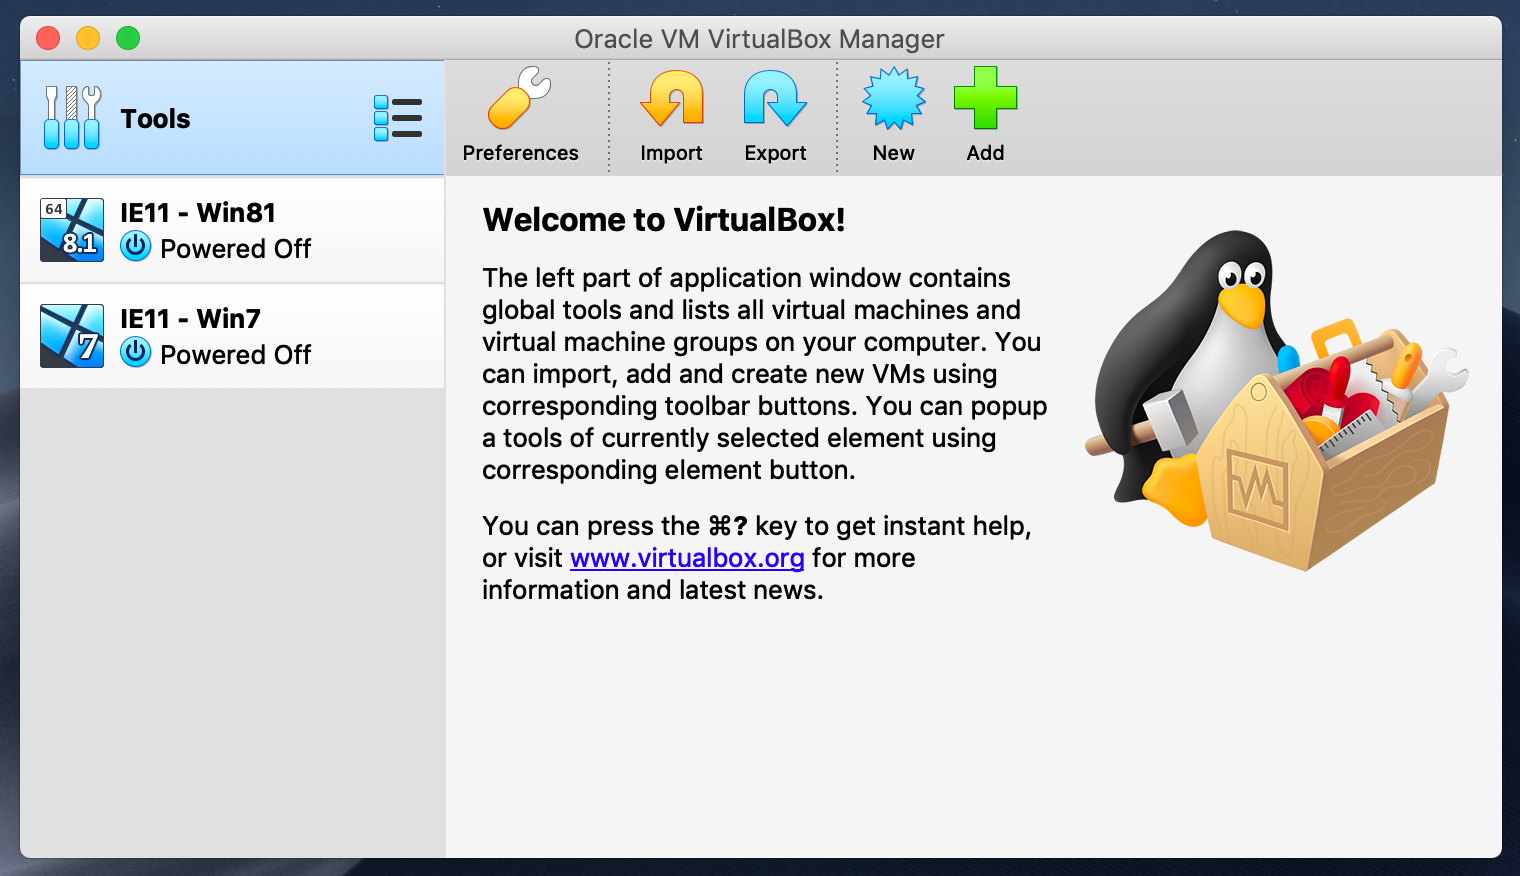Select the Tools label in sidebar
The height and width of the screenshot is (876, 1520).
pyautogui.click(x=155, y=119)
